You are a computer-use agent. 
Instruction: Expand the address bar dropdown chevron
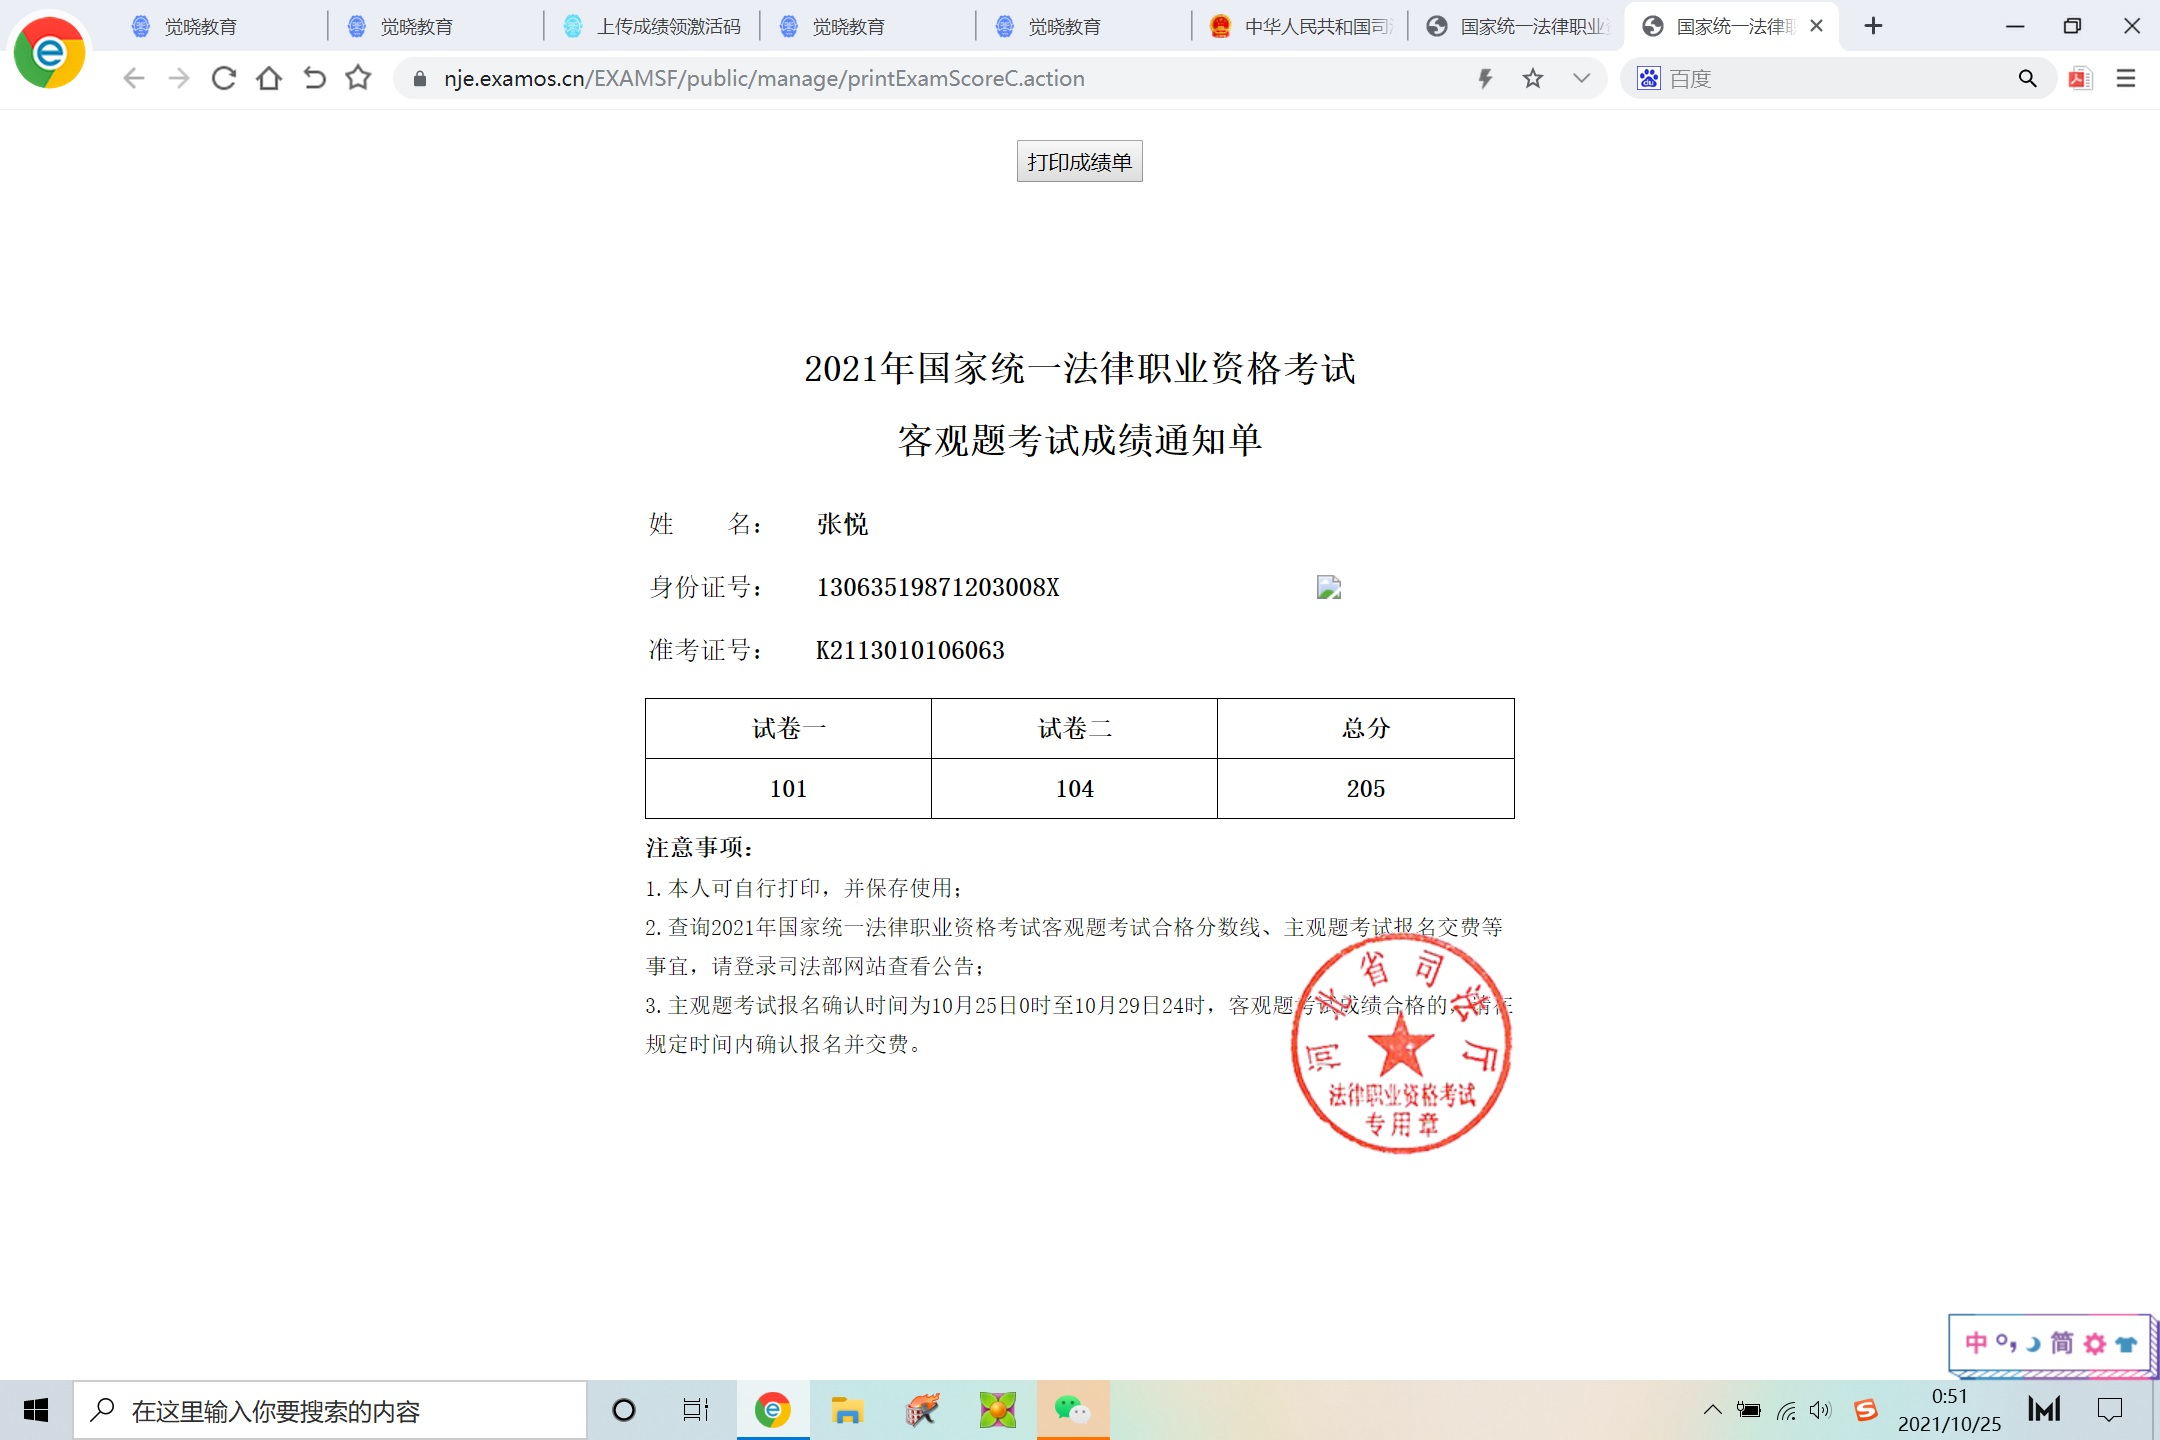(1581, 78)
